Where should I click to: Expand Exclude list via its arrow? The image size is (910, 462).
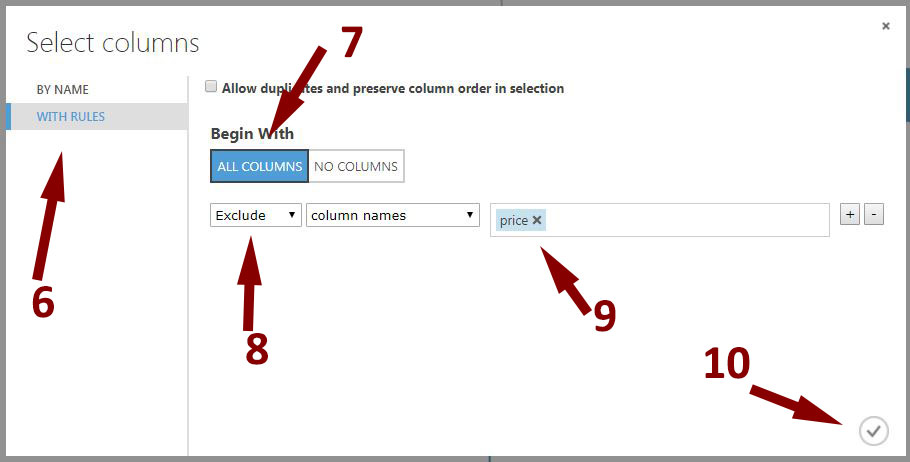[x=292, y=215]
